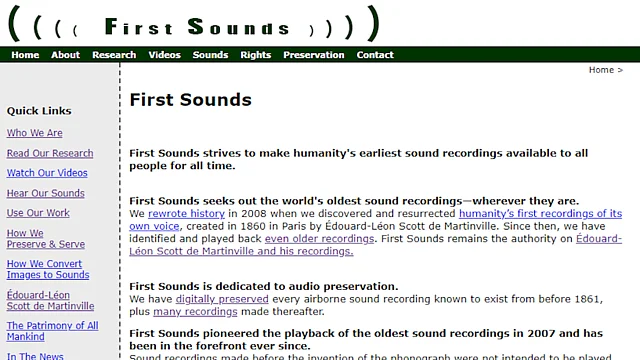Click 'First Sounds strives to make humanity's earliest' statement
The image size is (640, 360).
click(x=358, y=160)
